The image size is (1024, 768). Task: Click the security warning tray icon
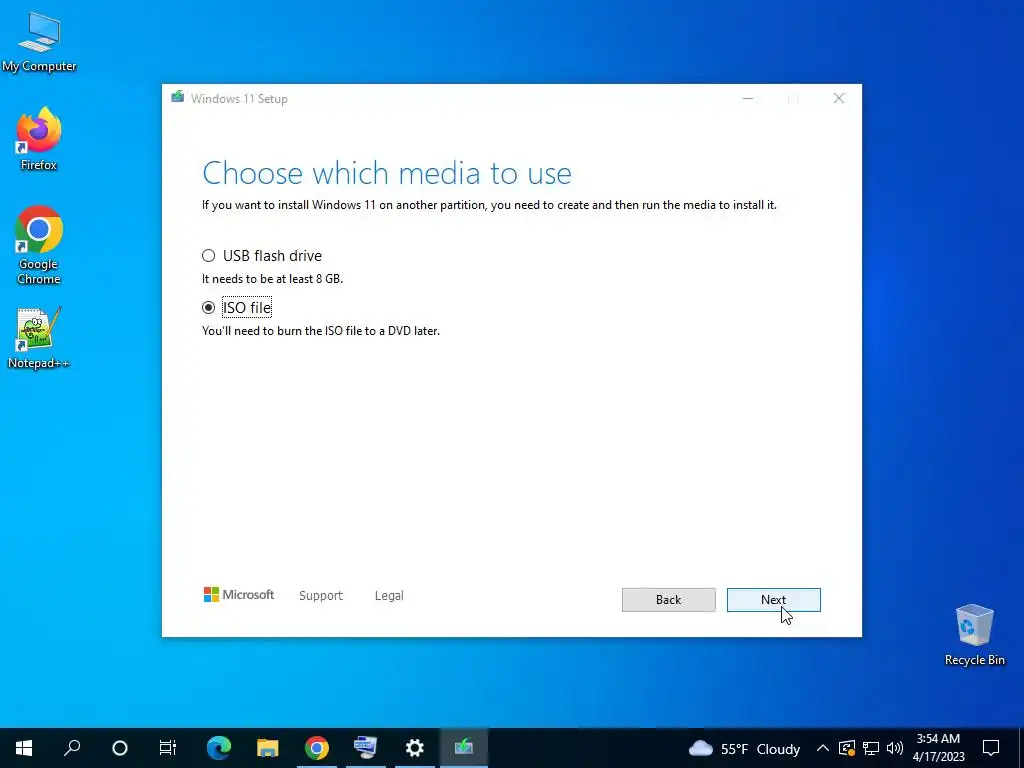pyautogui.click(x=846, y=748)
